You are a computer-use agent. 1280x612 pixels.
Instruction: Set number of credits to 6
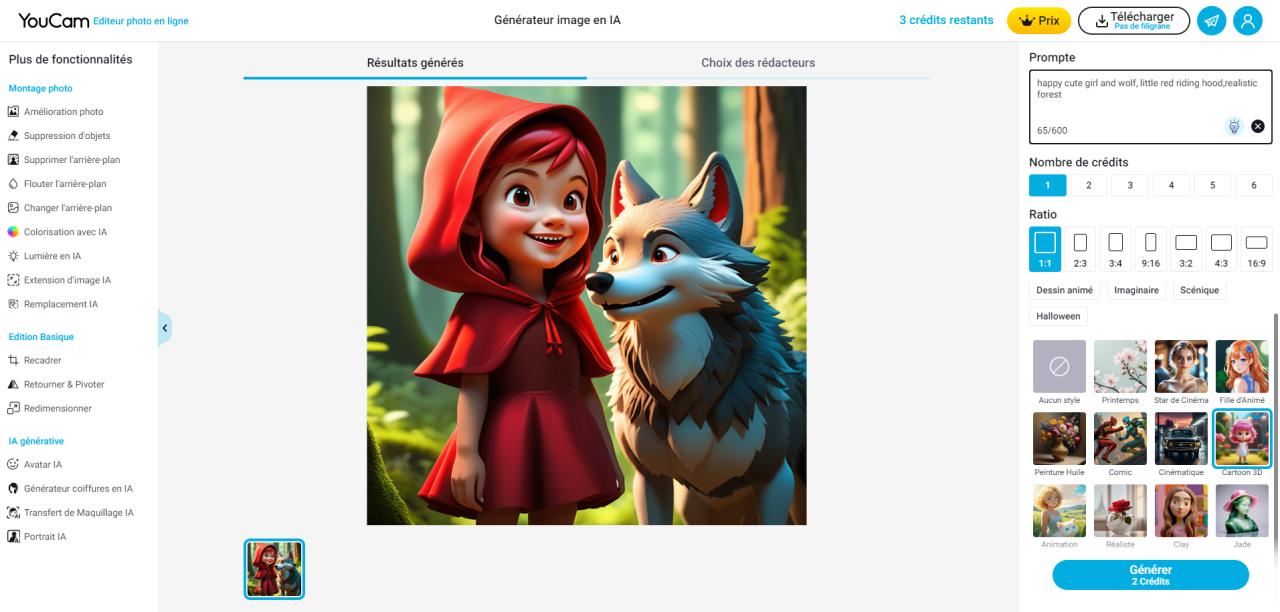coord(1253,185)
